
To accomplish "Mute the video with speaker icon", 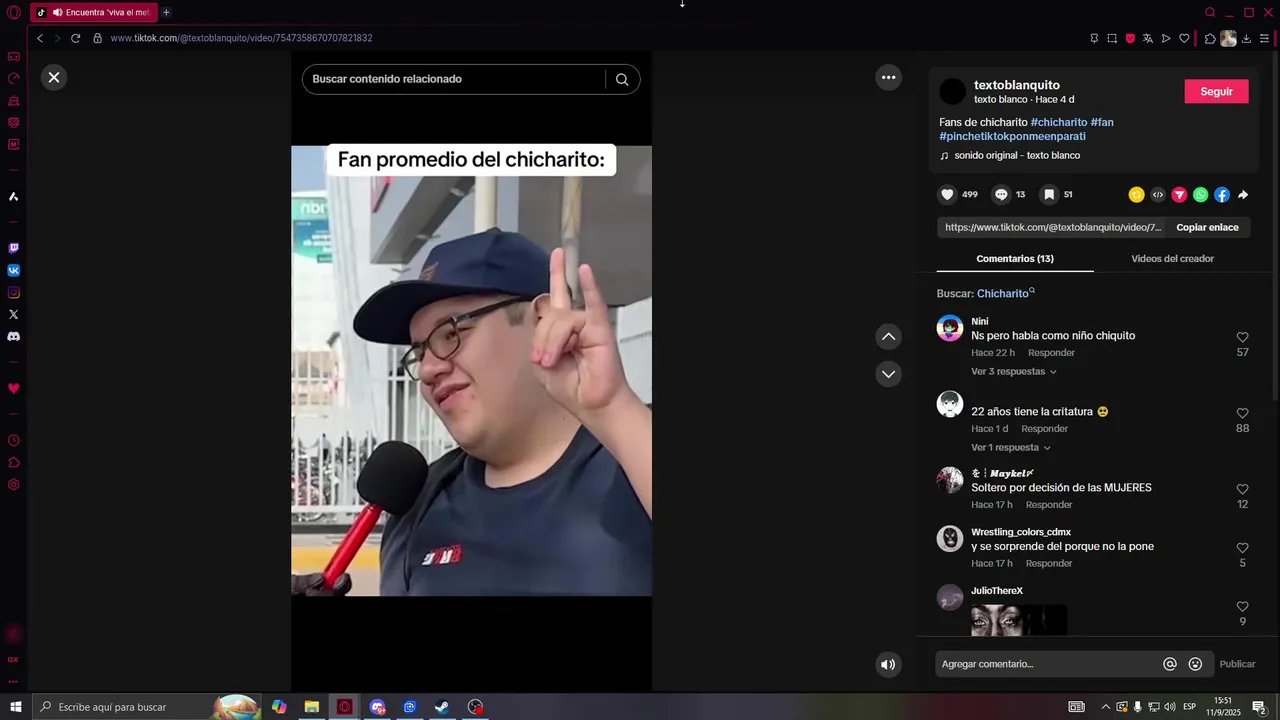I will pos(888,664).
